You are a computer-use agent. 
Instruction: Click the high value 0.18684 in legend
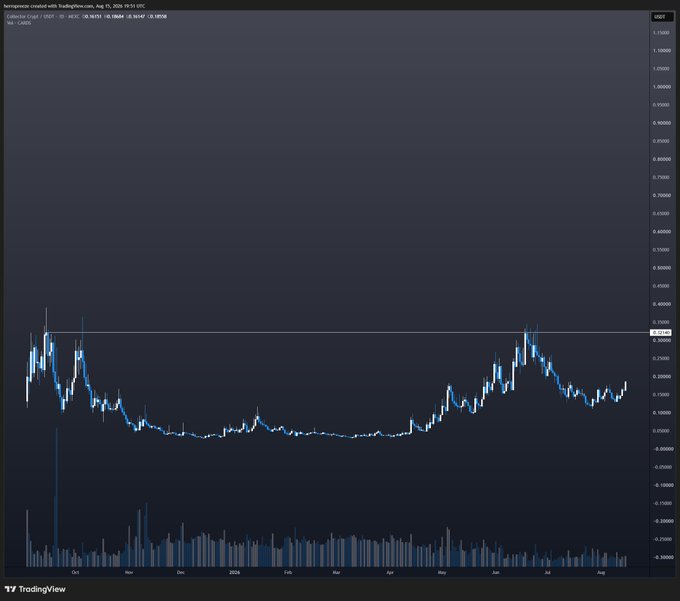[x=115, y=16]
